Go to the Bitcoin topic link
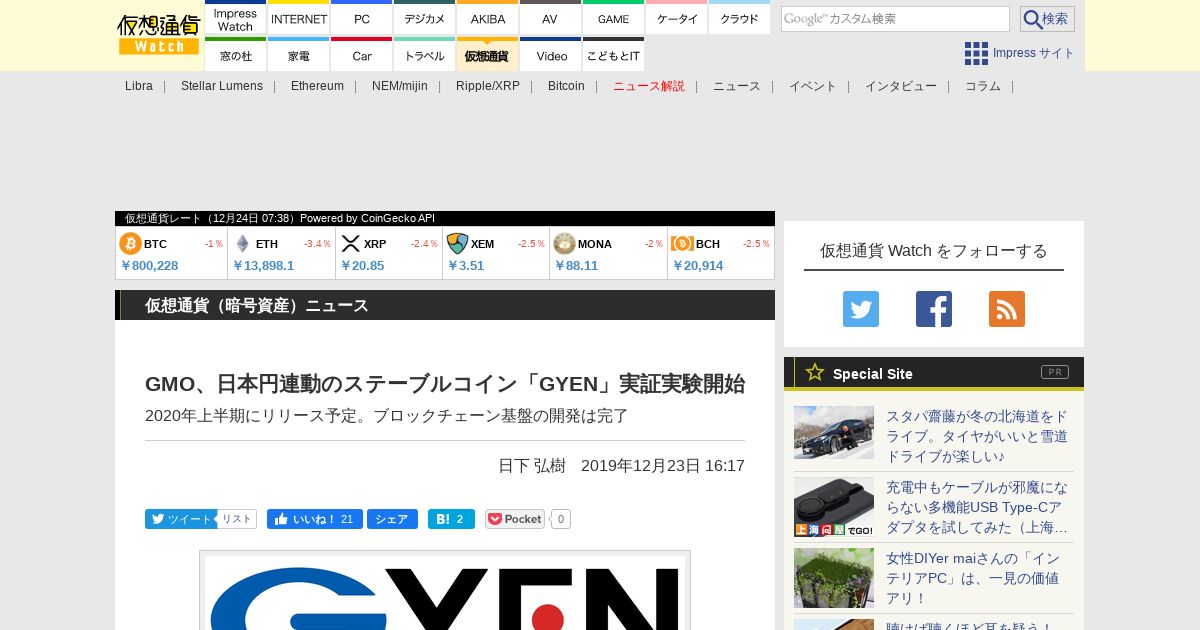1200x630 pixels. 566,86
